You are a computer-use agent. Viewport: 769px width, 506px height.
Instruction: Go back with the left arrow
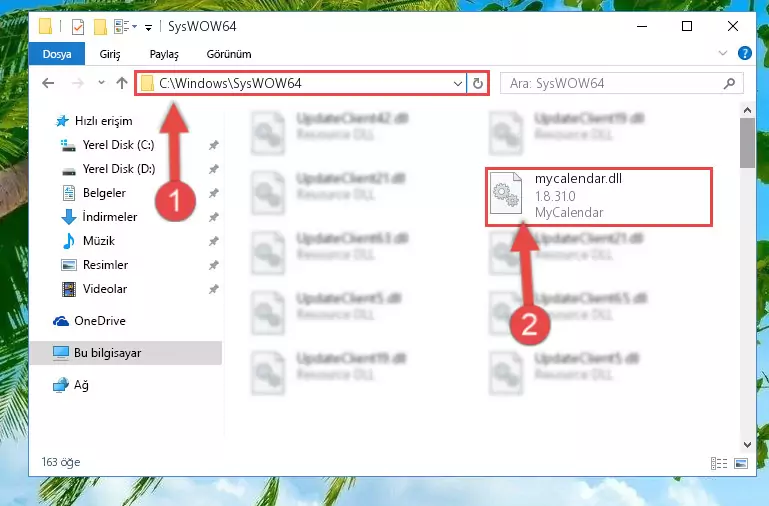[48, 83]
